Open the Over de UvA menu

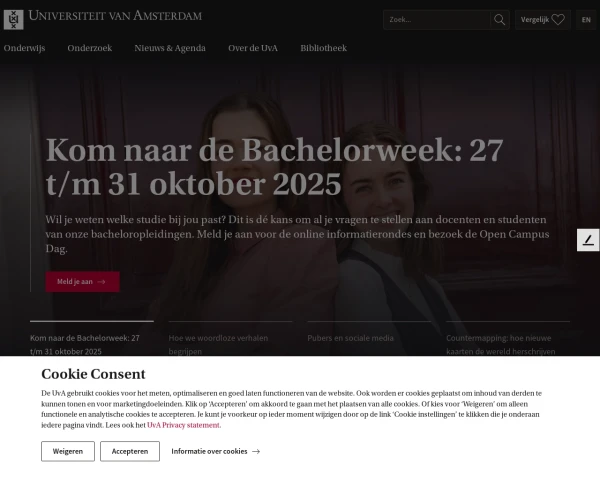pos(253,48)
